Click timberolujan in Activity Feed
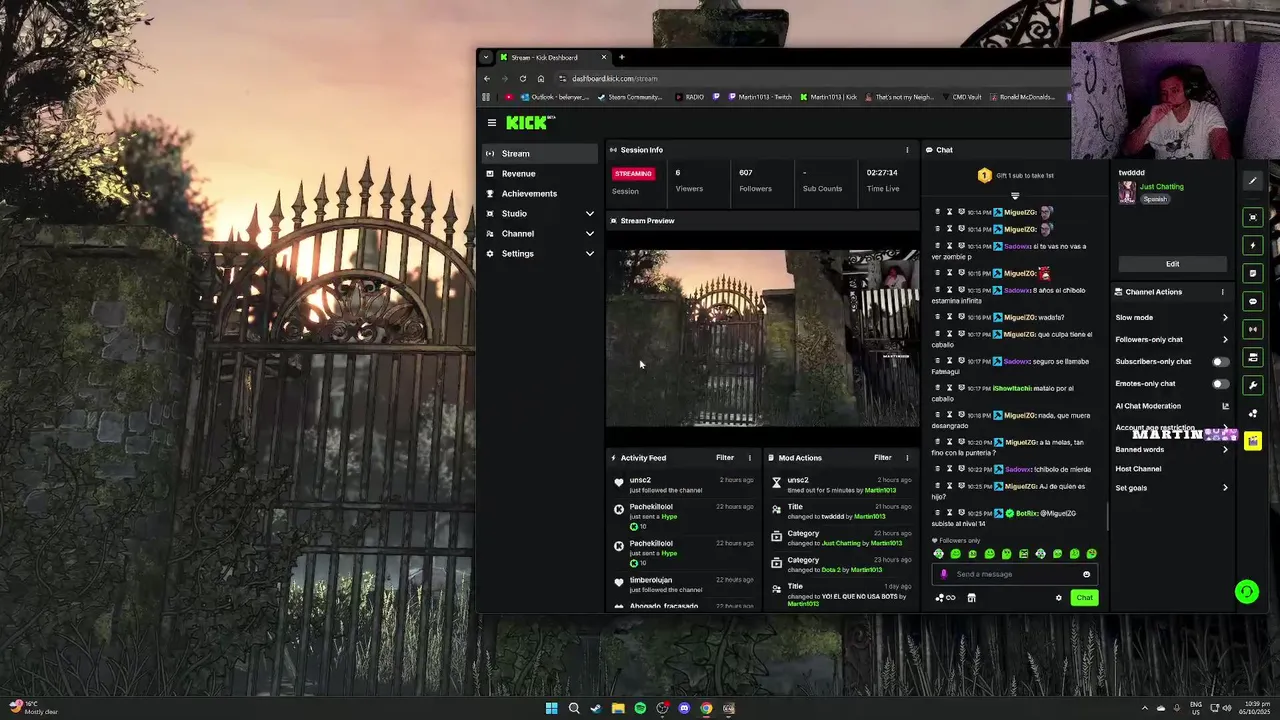1280x720 pixels. coord(651,580)
